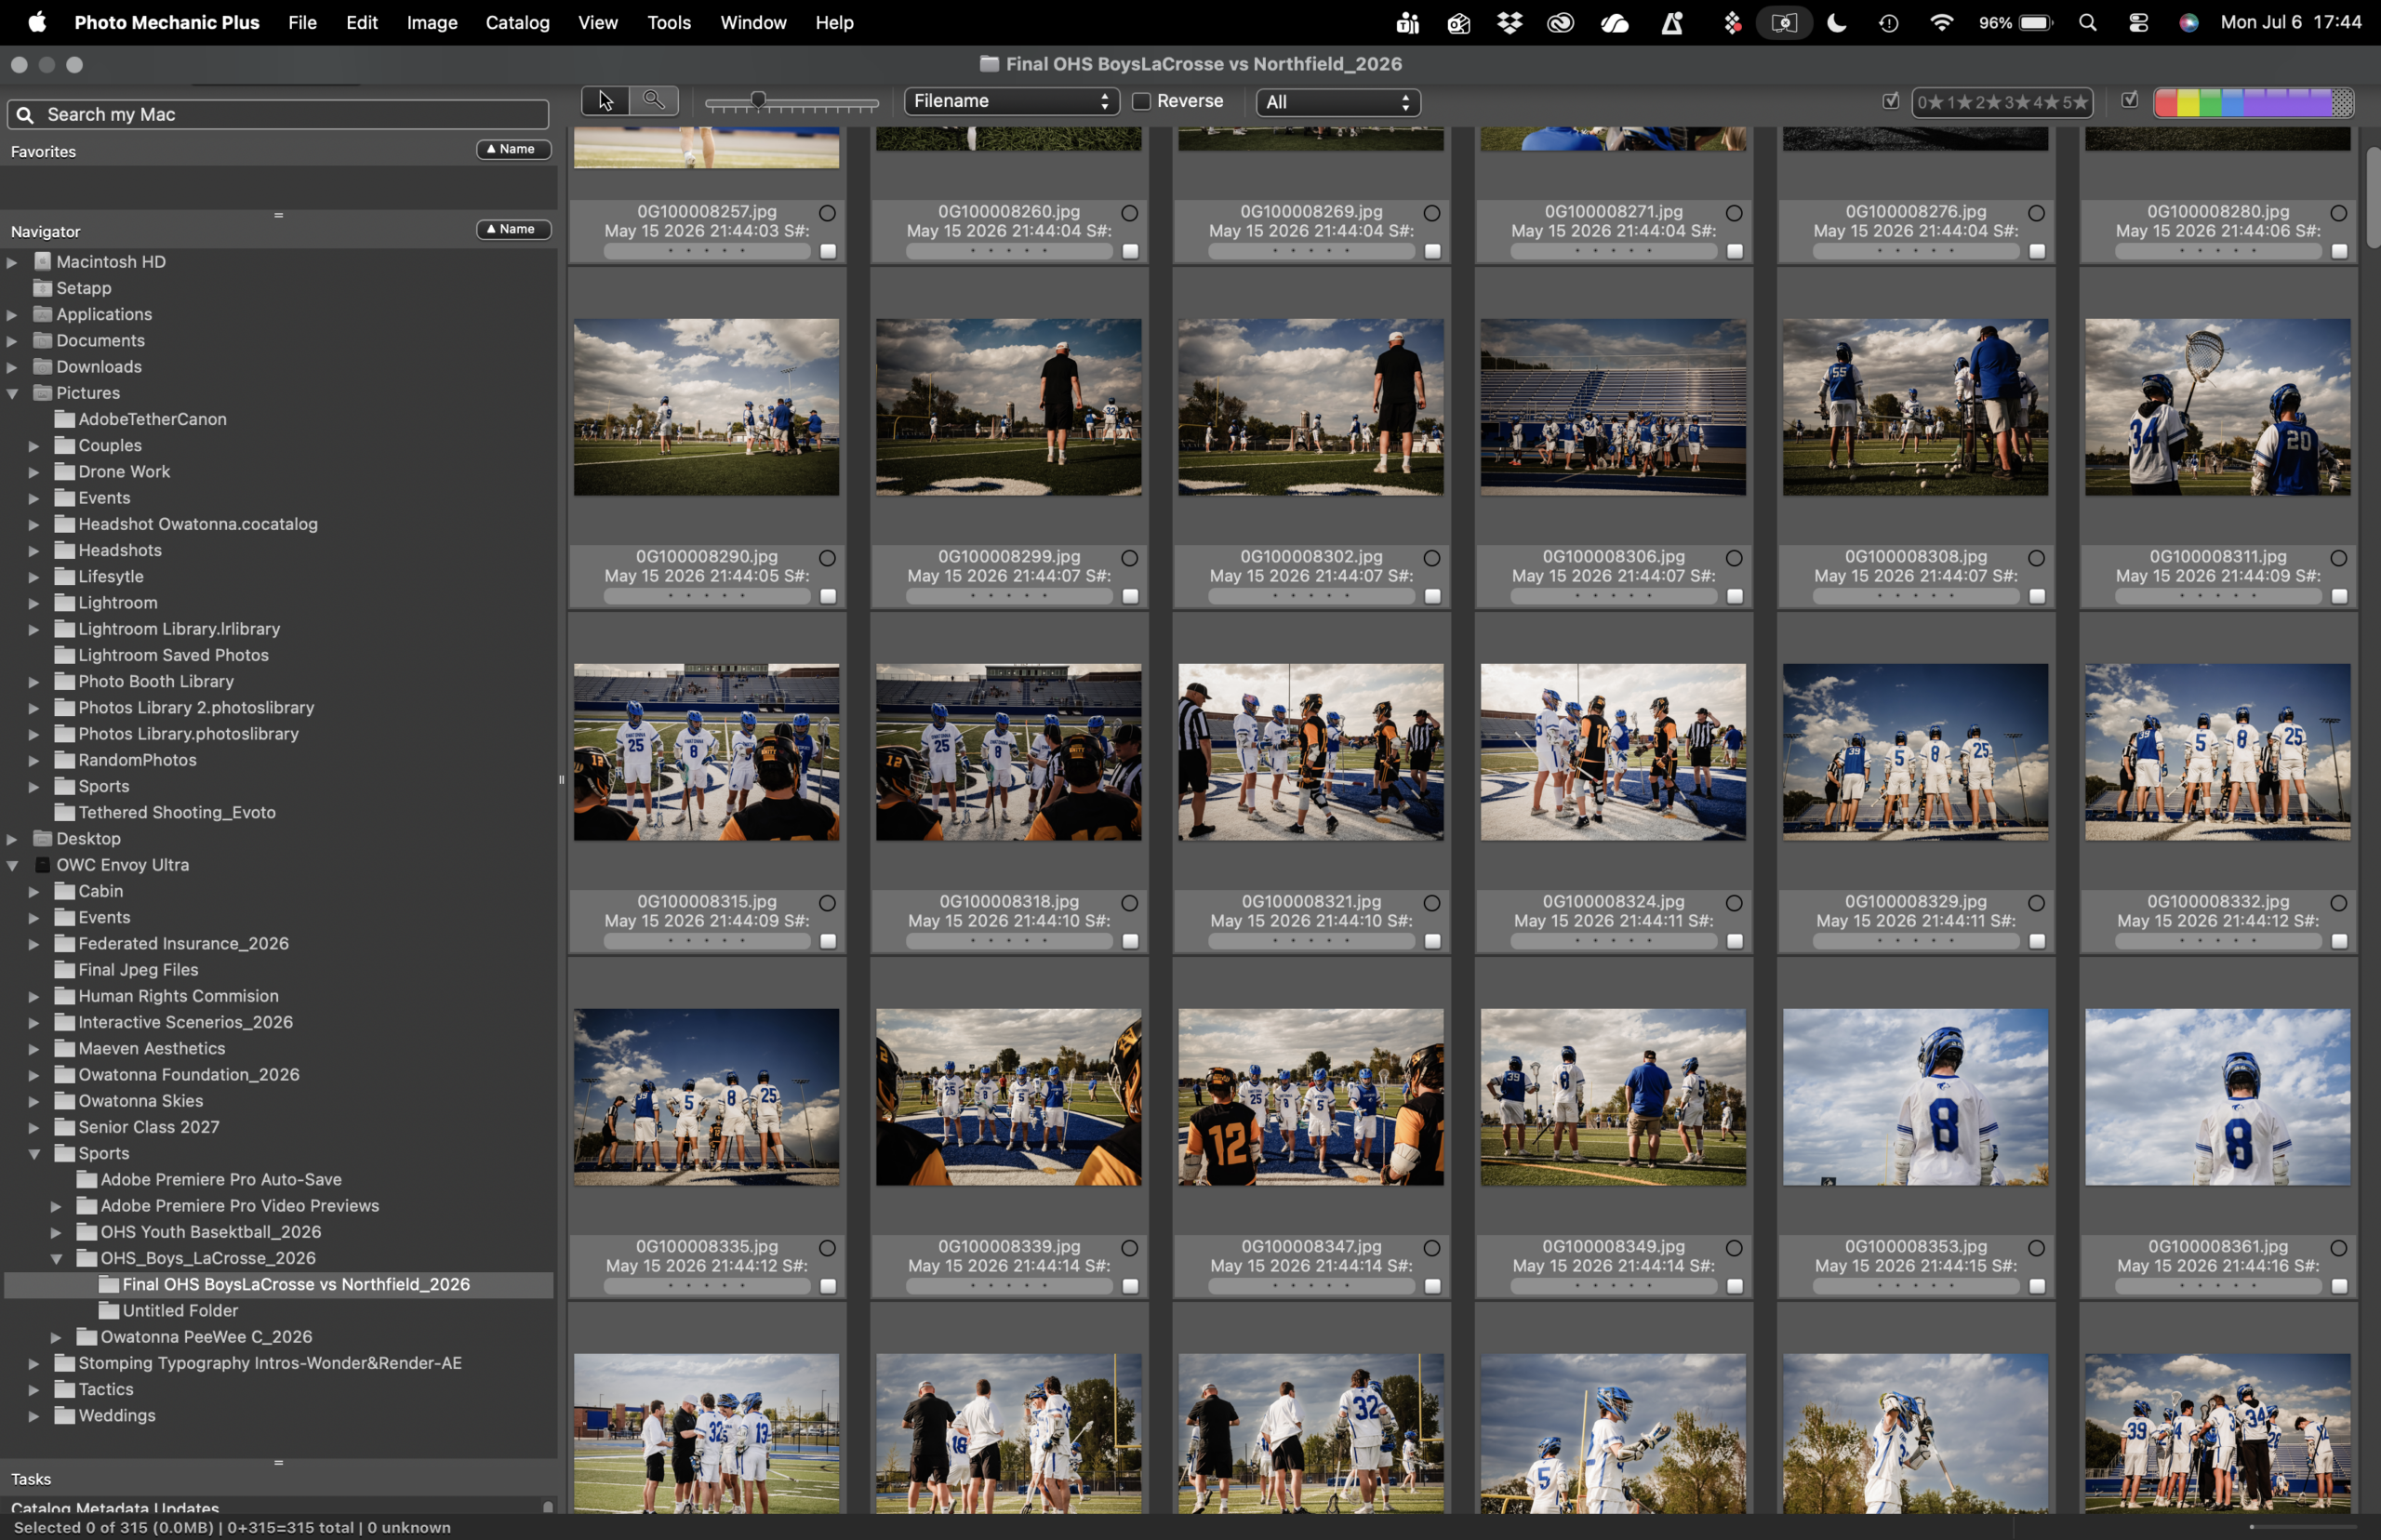This screenshot has height=1540, width=2381.
Task: Select the Tethered Shooting_Evoto folder
Action: click(x=177, y=813)
